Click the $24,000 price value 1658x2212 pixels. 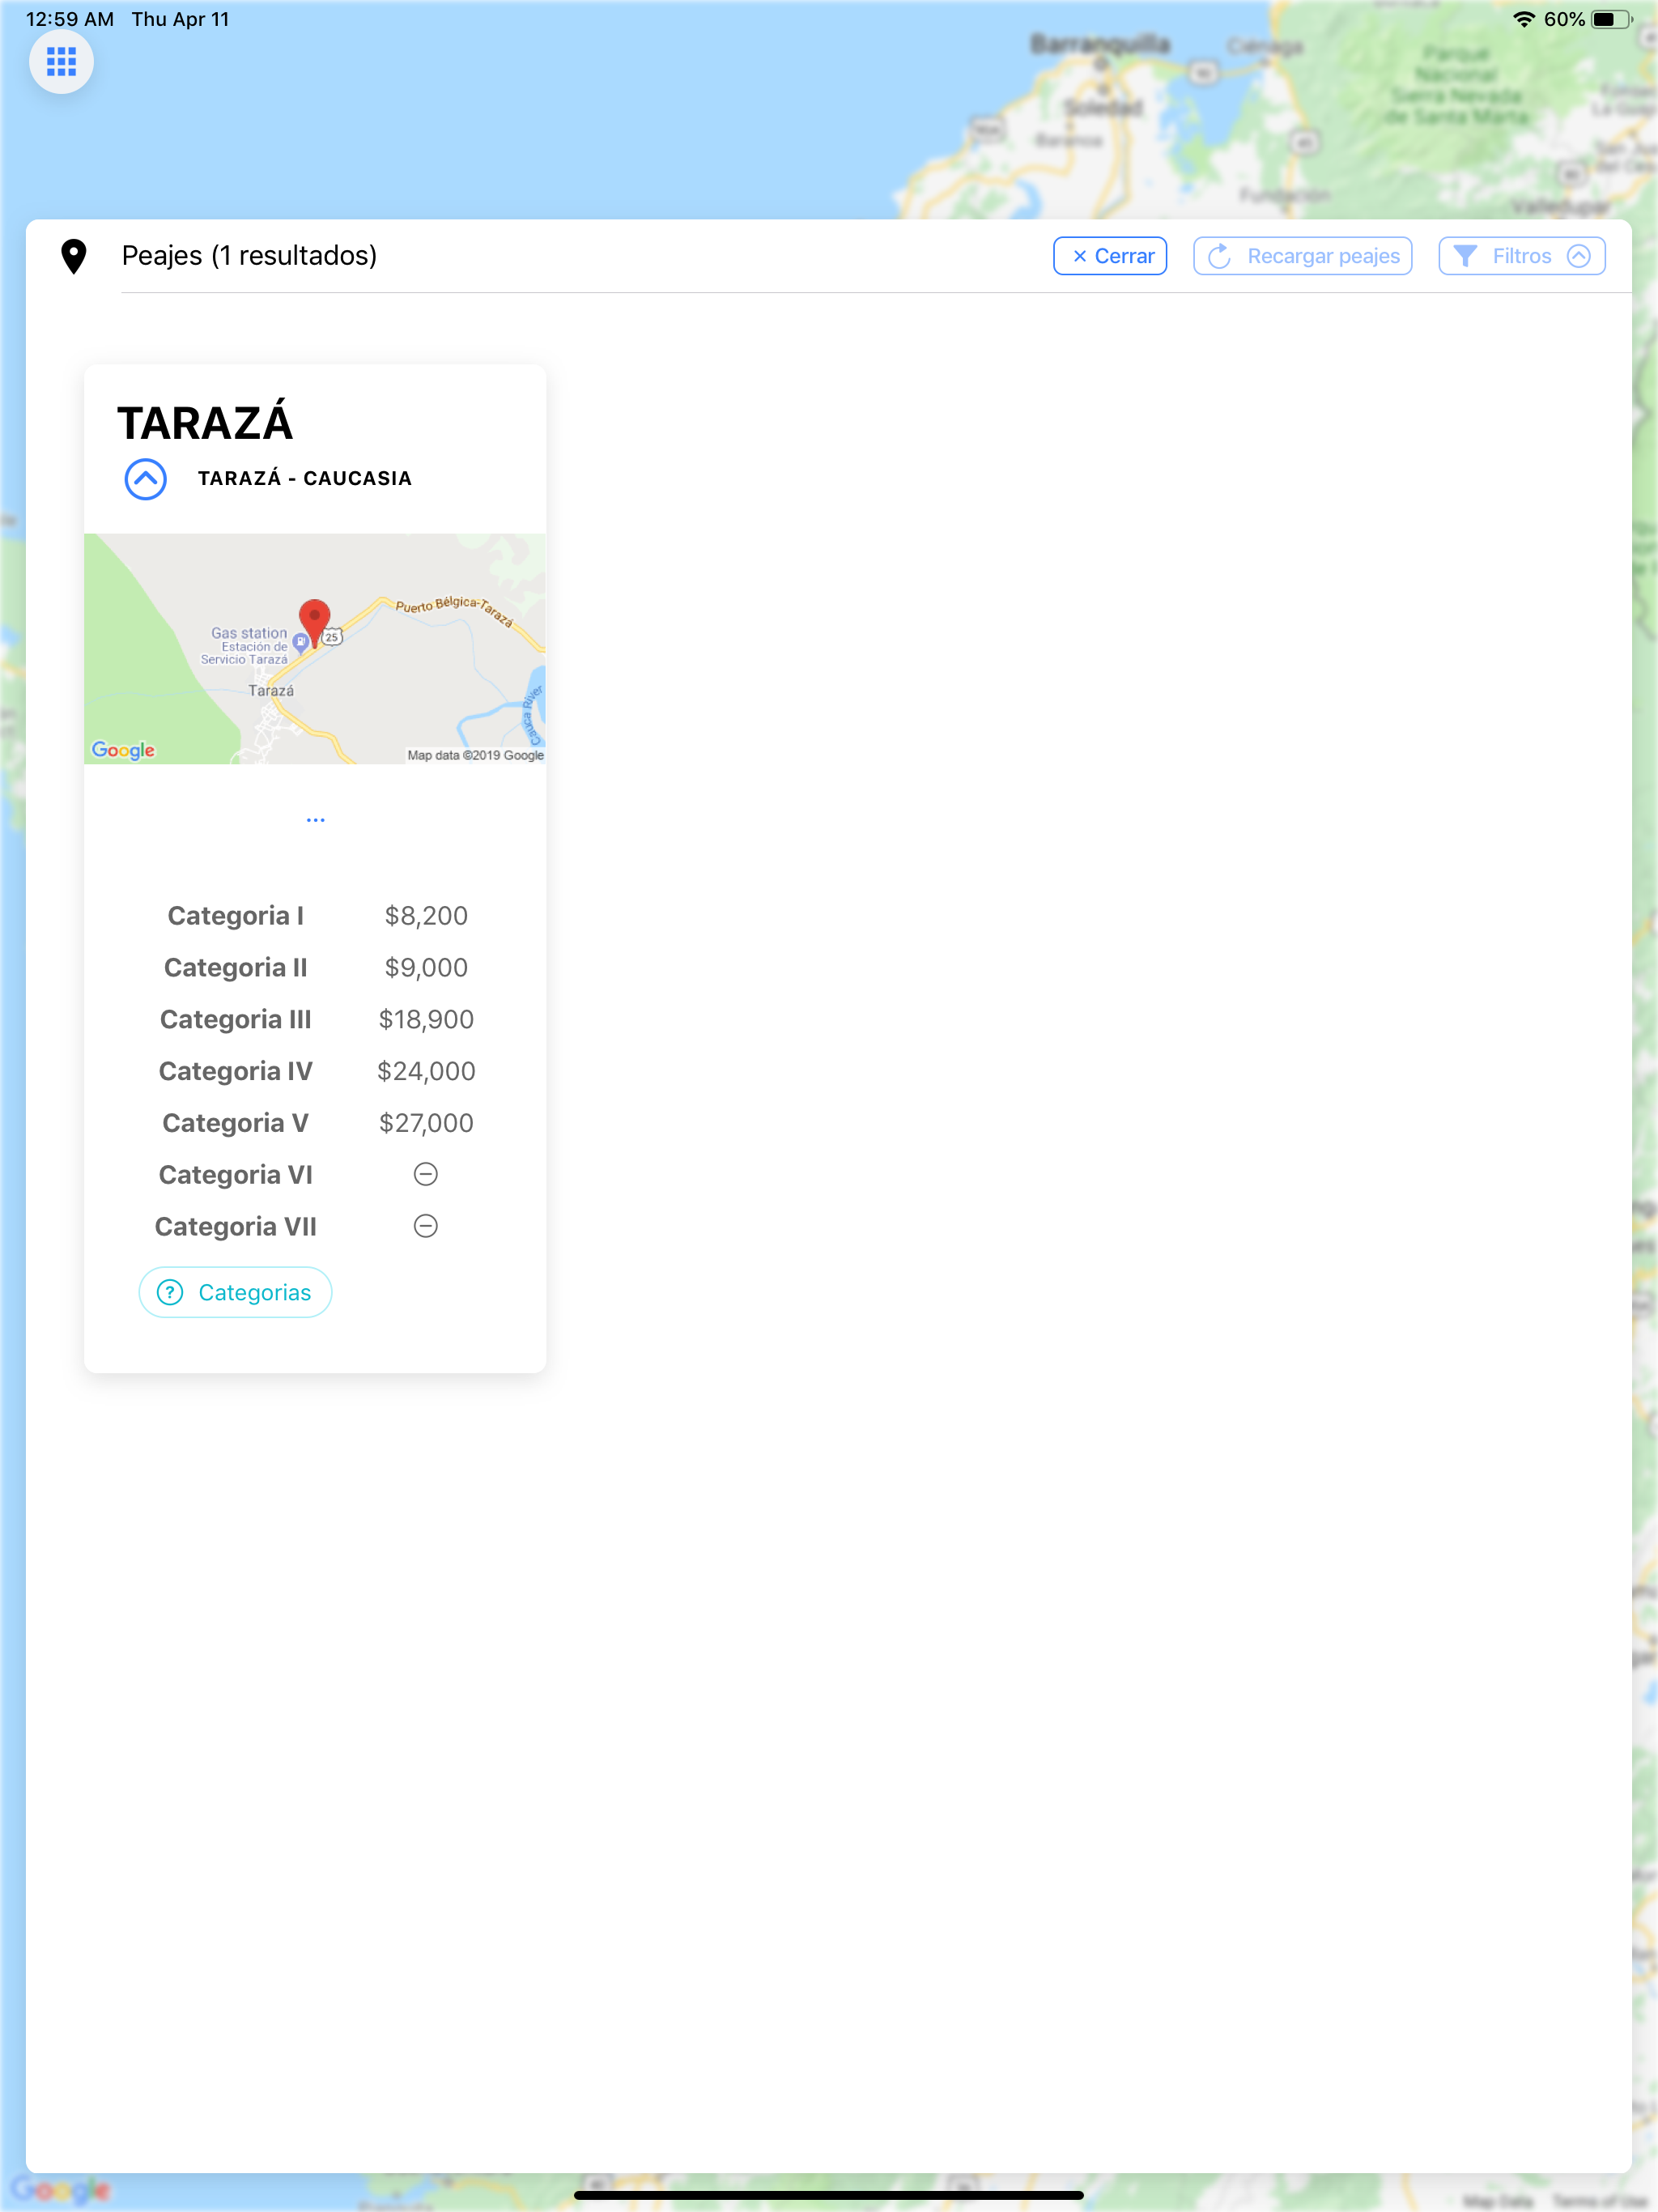(426, 1071)
